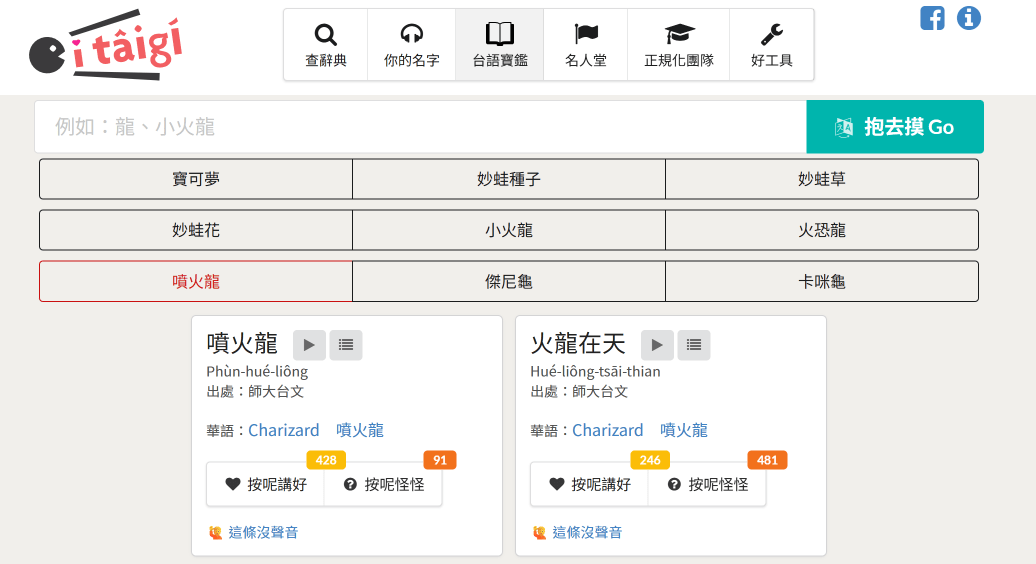Click romanization Hué-liông-tsāi-thian text
Image resolution: width=1036 pixels, height=564 pixels.
tap(595, 372)
